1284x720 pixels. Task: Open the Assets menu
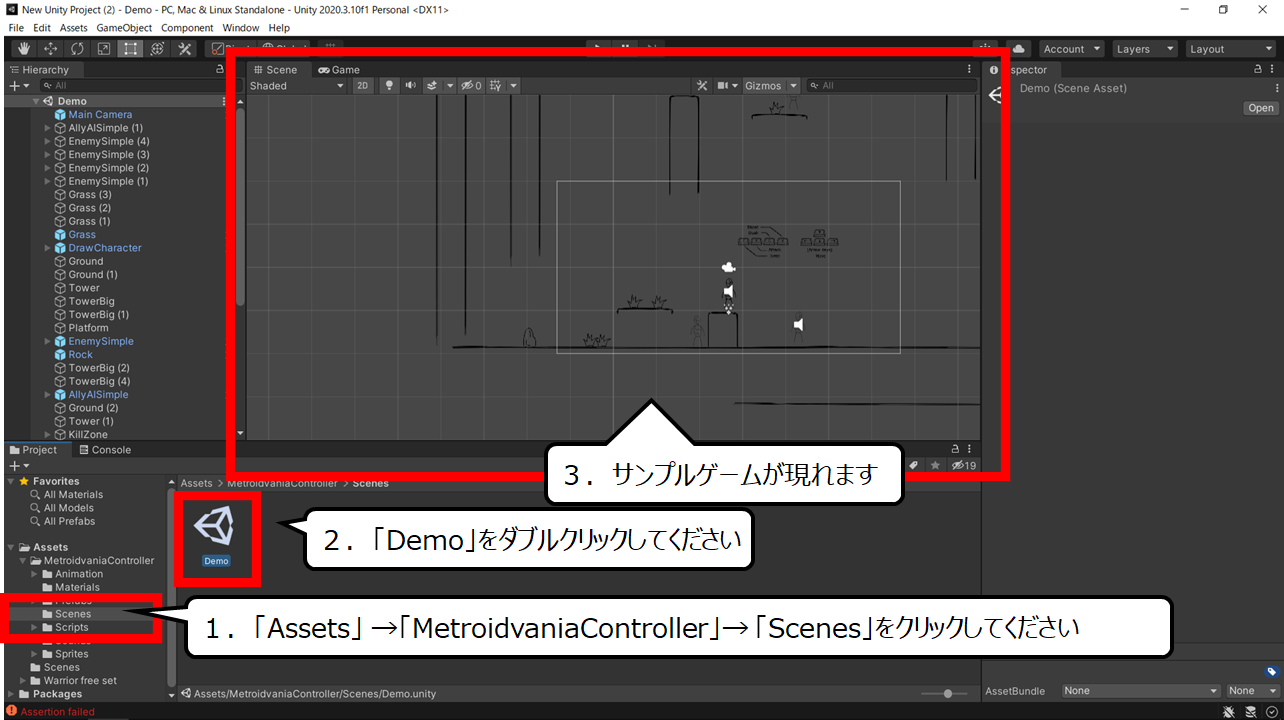[74, 28]
